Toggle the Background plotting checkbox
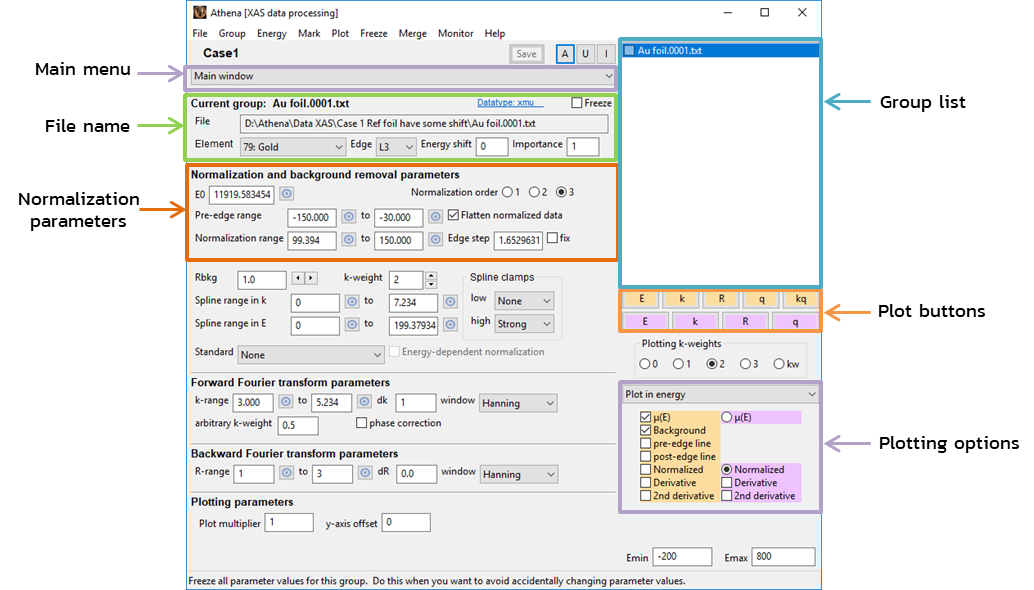 (x=646, y=430)
